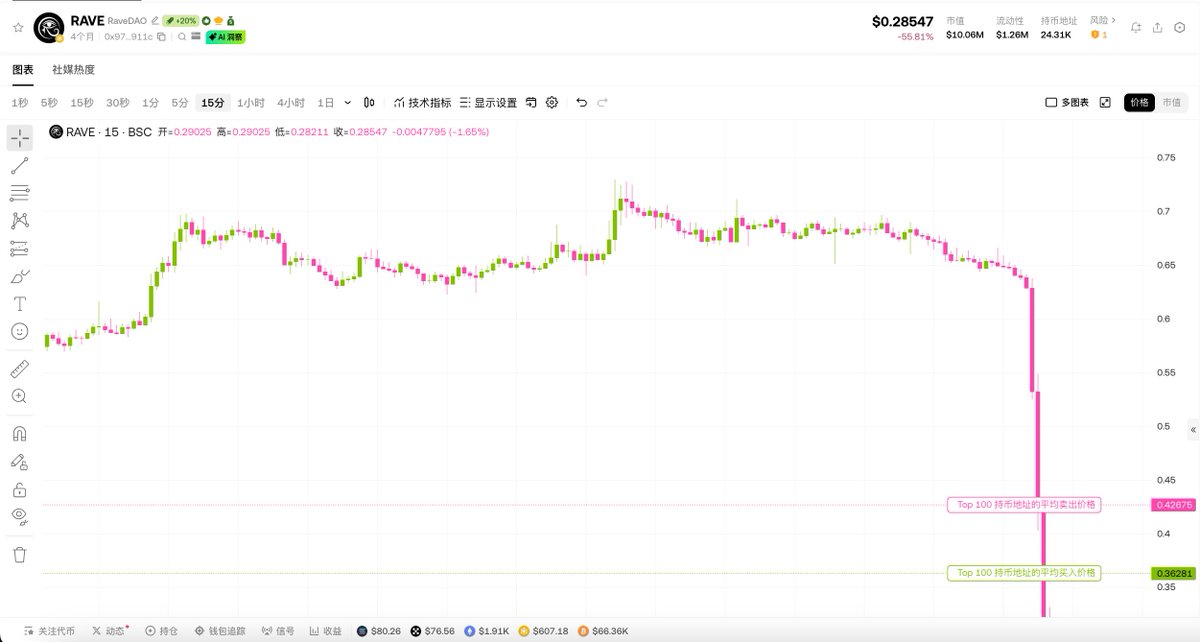The height and width of the screenshot is (642, 1200).
Task: Select the 4小时 timeframe
Action: [x=291, y=102]
